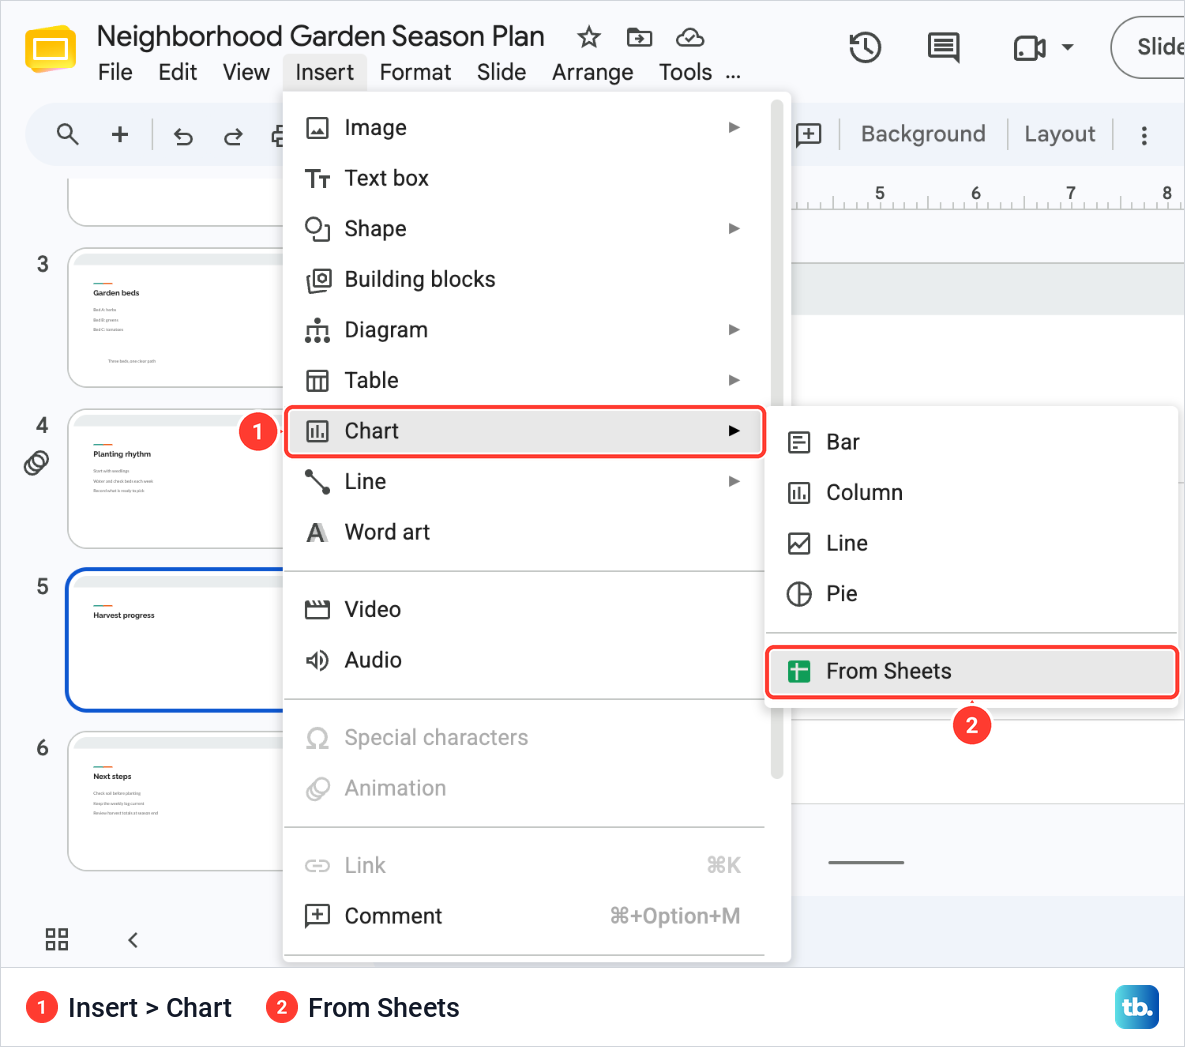Viewport: 1185px width, 1047px height.
Task: Click the linked object icon beside slide 4
Action: point(36,462)
